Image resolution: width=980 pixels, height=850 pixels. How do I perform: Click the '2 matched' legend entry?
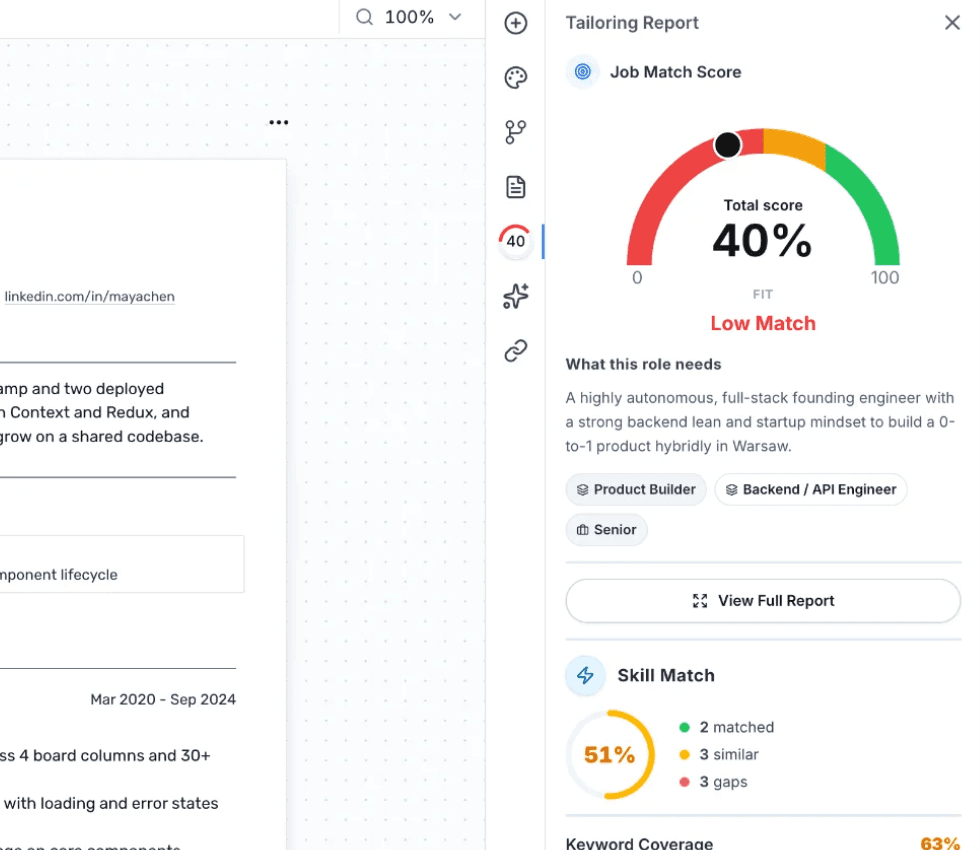click(x=727, y=727)
